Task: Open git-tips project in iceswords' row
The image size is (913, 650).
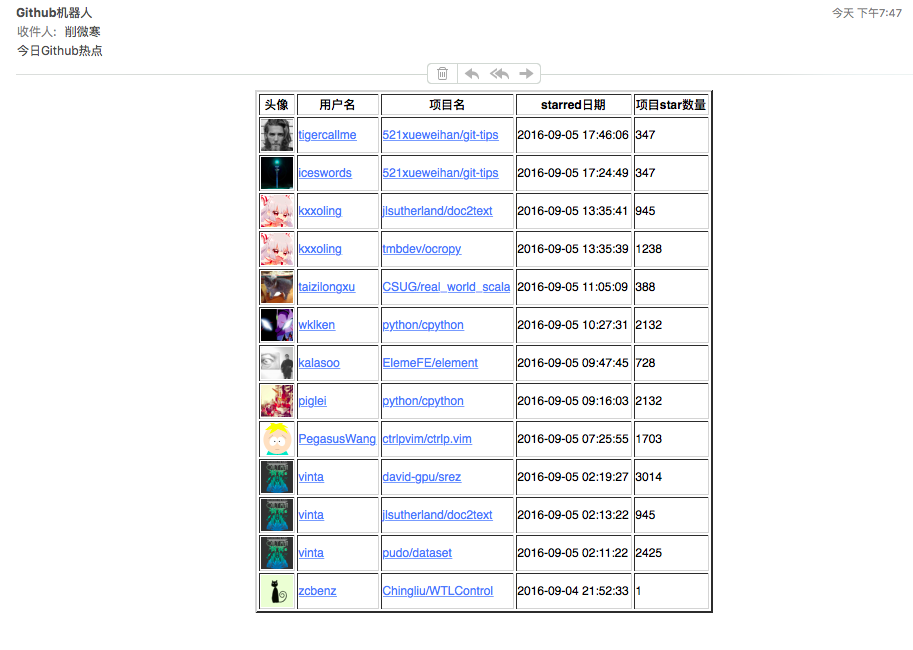Action: [440, 173]
